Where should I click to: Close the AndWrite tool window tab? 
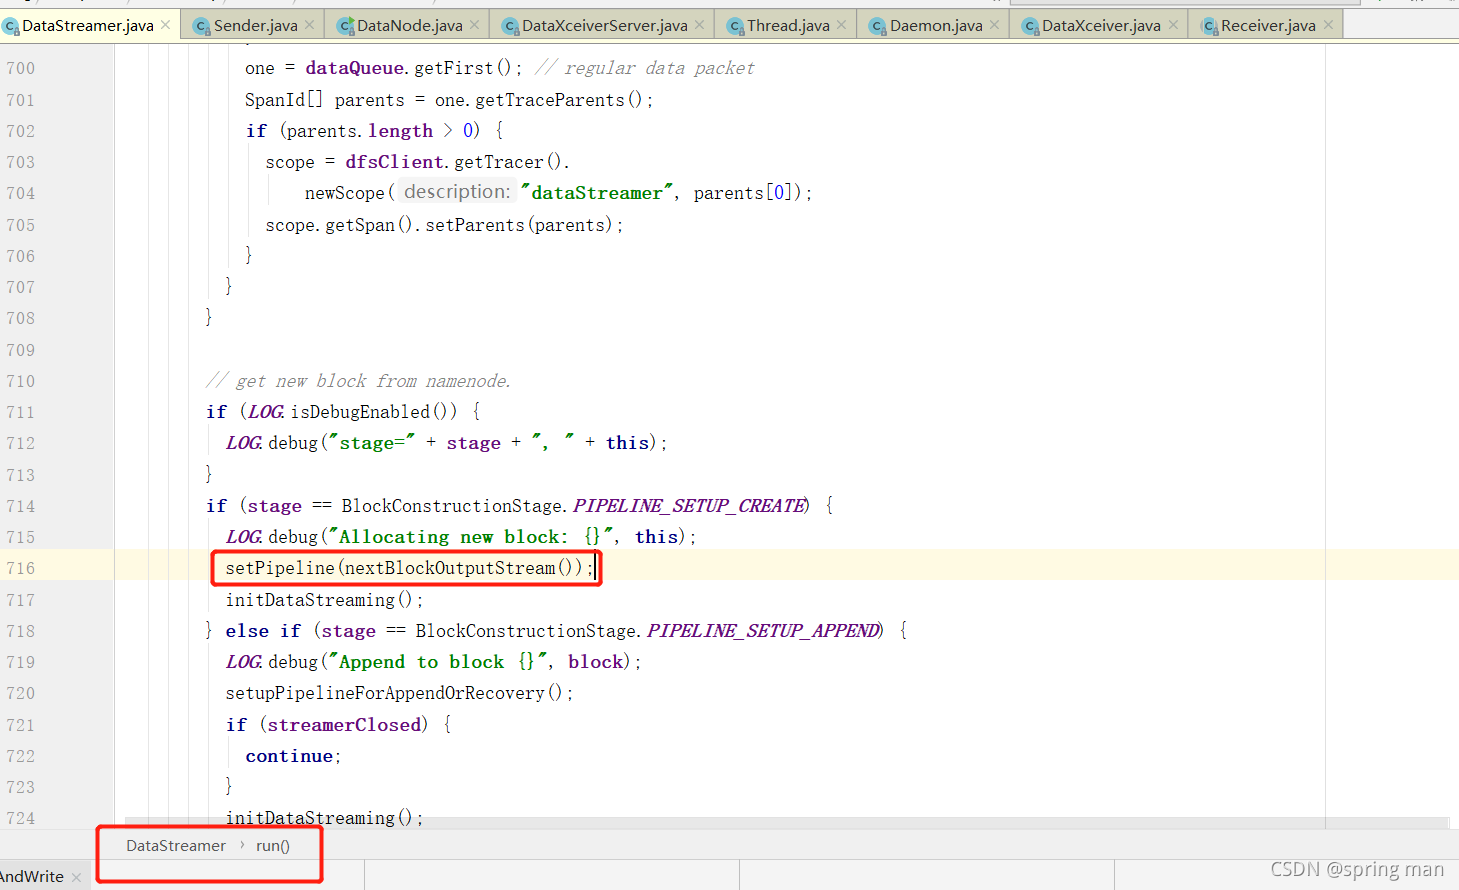click(x=76, y=877)
